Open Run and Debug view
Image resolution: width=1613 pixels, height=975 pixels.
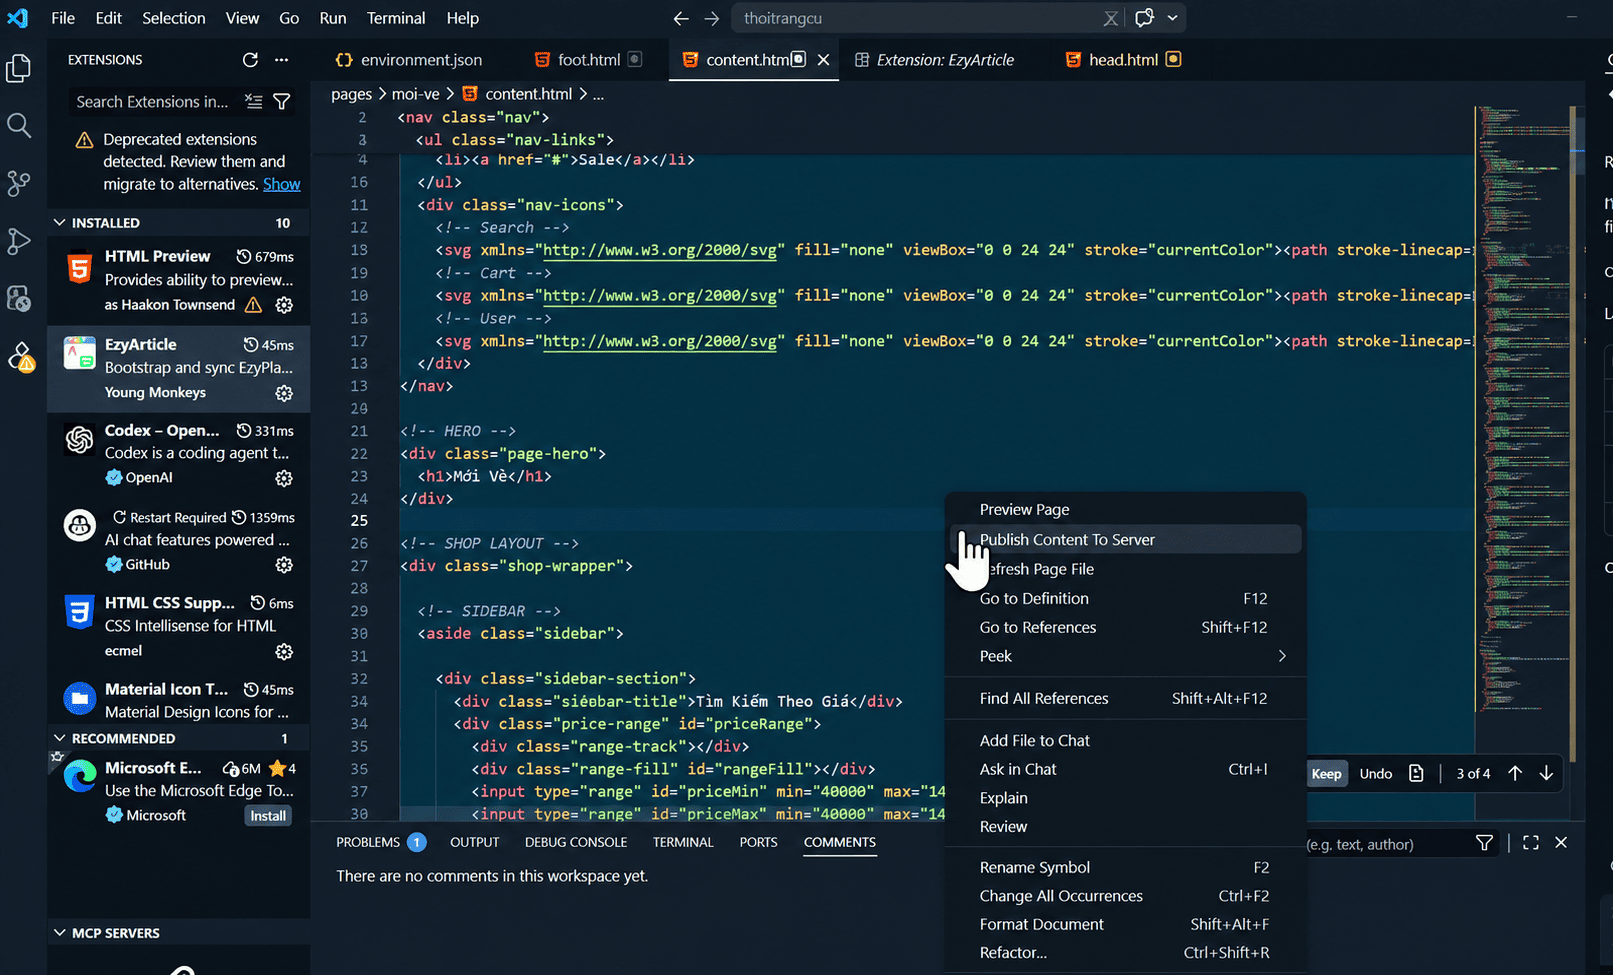(19, 241)
